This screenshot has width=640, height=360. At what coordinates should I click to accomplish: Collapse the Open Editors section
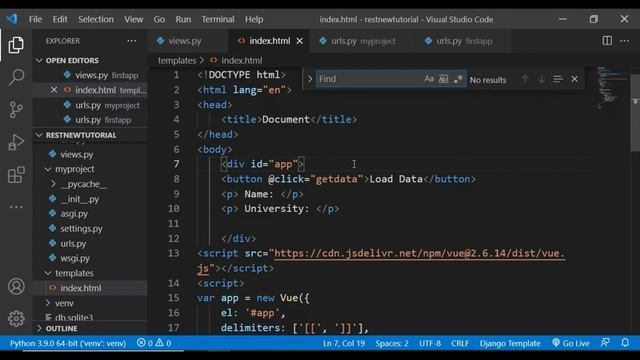tap(72, 60)
